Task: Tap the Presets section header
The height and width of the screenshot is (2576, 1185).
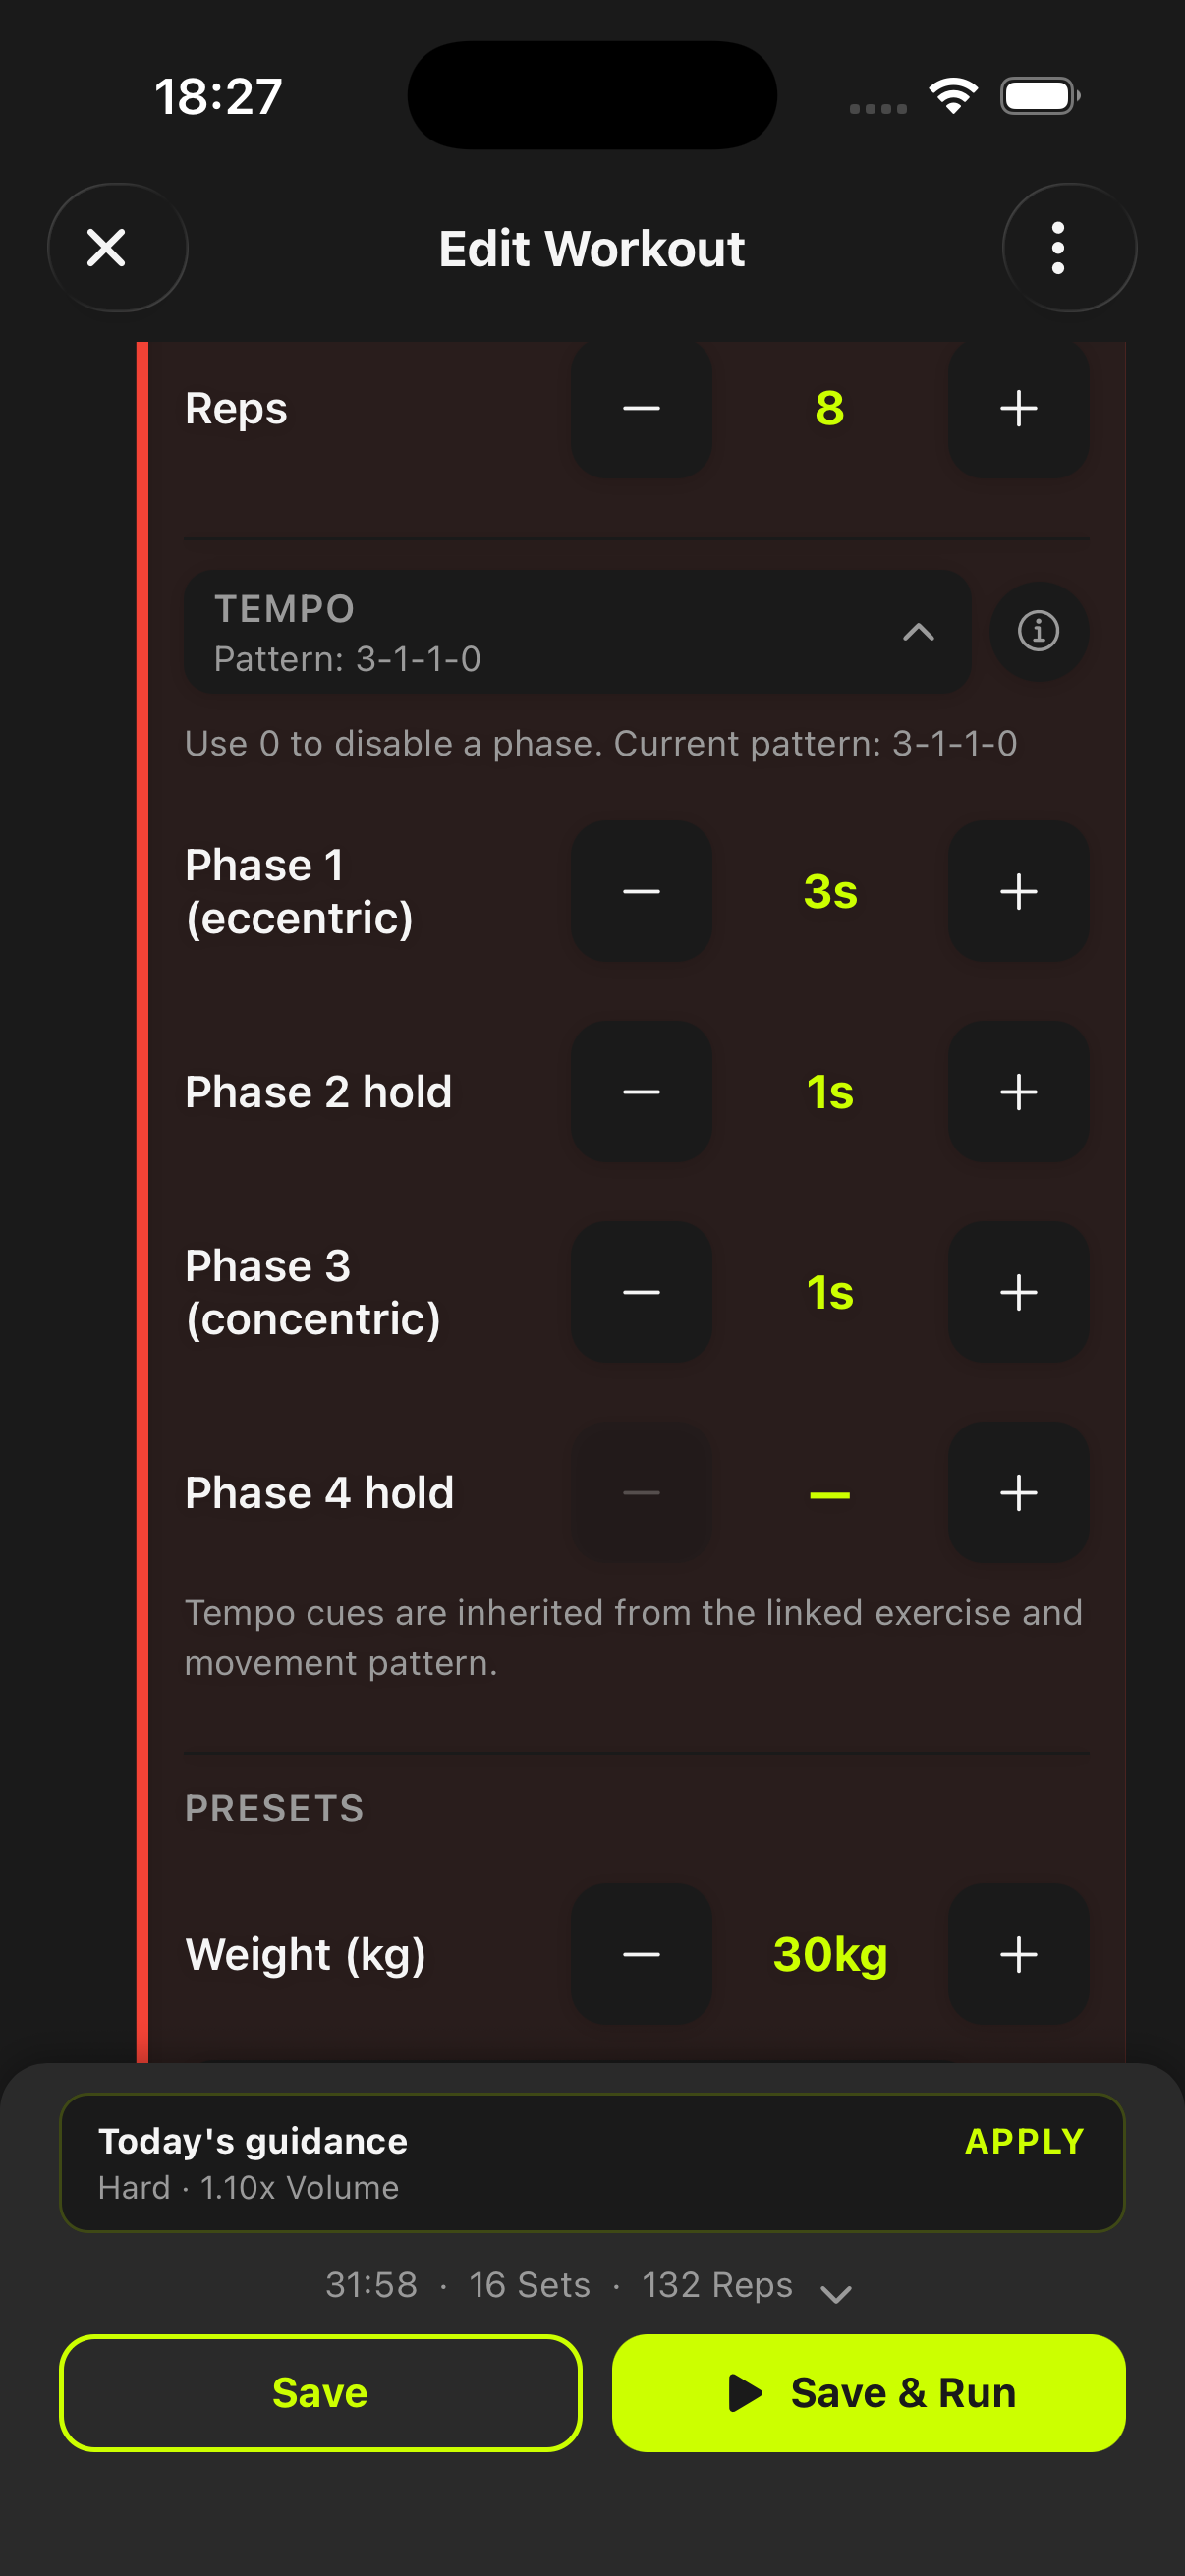Action: click(273, 1808)
